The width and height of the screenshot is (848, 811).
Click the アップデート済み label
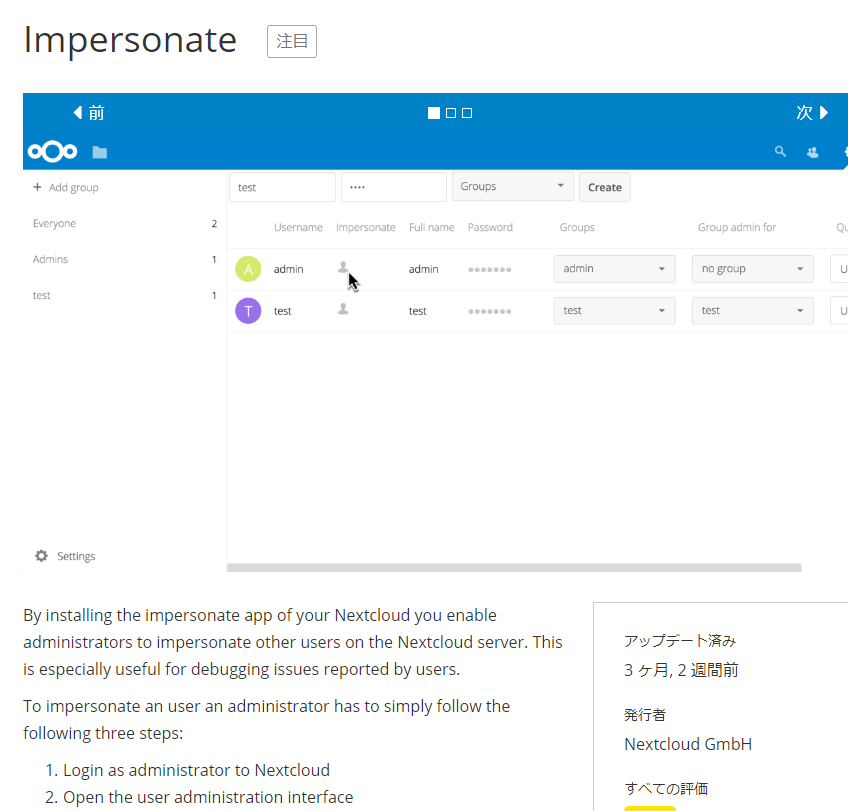coord(680,641)
